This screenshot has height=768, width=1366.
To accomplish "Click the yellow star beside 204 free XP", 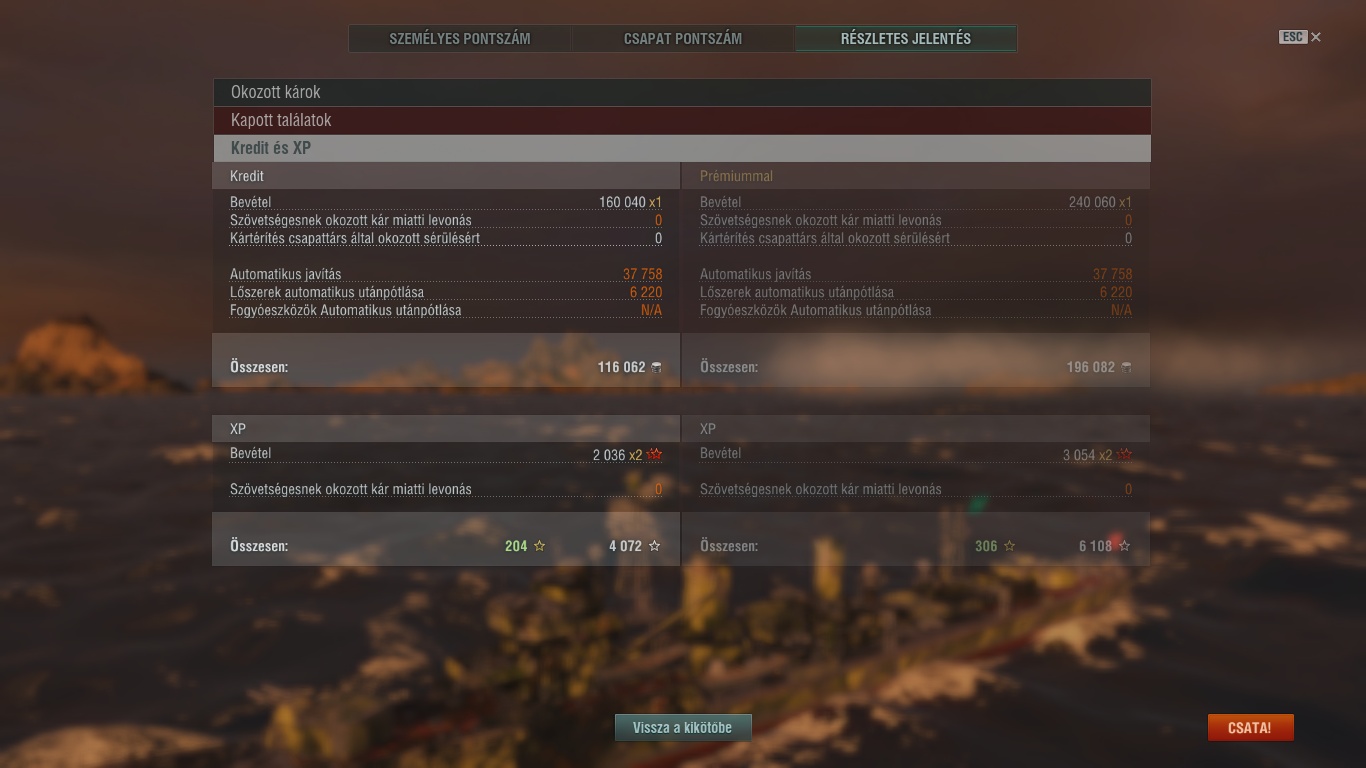I will (x=540, y=546).
